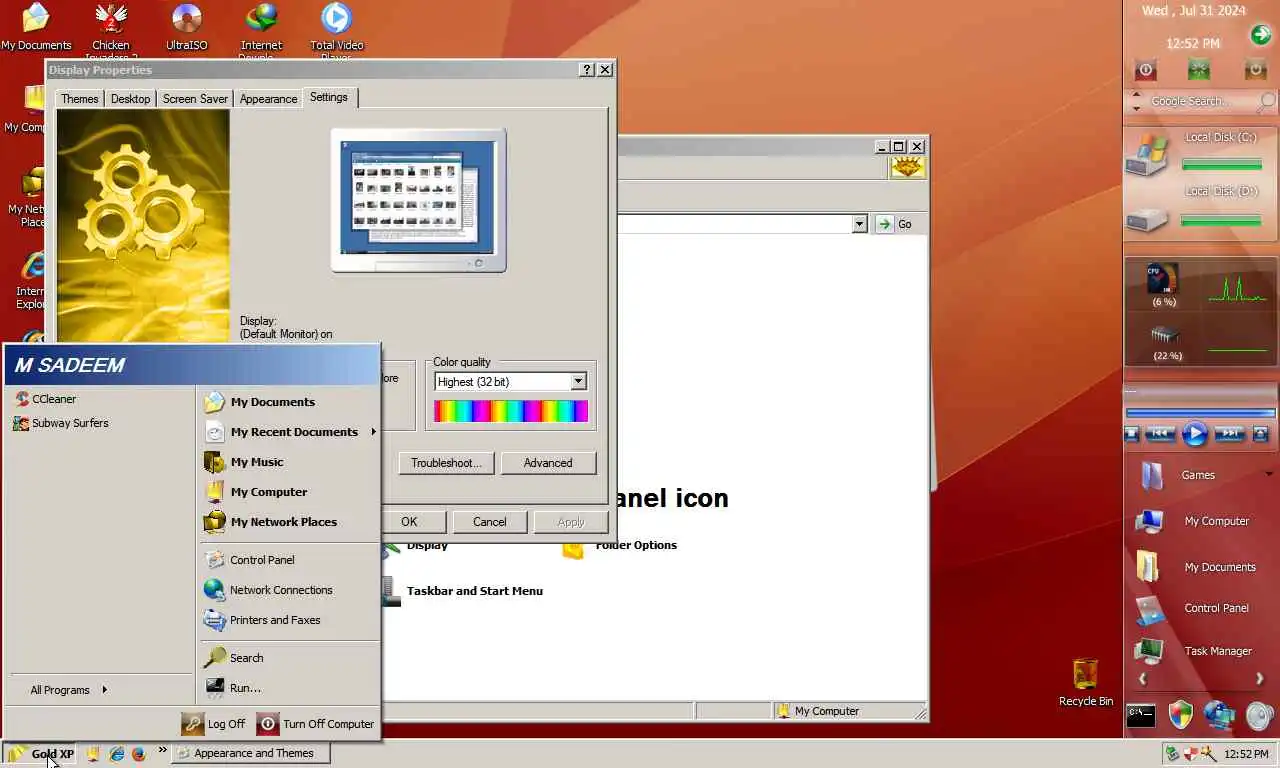Click the RAM usage chip icon
The image size is (1280, 768).
click(1166, 335)
